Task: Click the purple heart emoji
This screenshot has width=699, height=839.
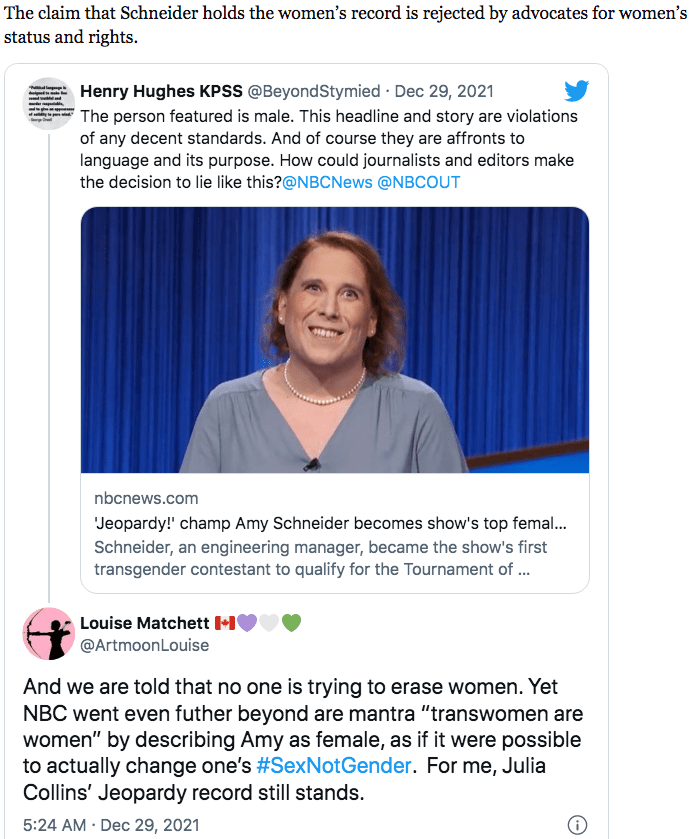Action: [247, 623]
